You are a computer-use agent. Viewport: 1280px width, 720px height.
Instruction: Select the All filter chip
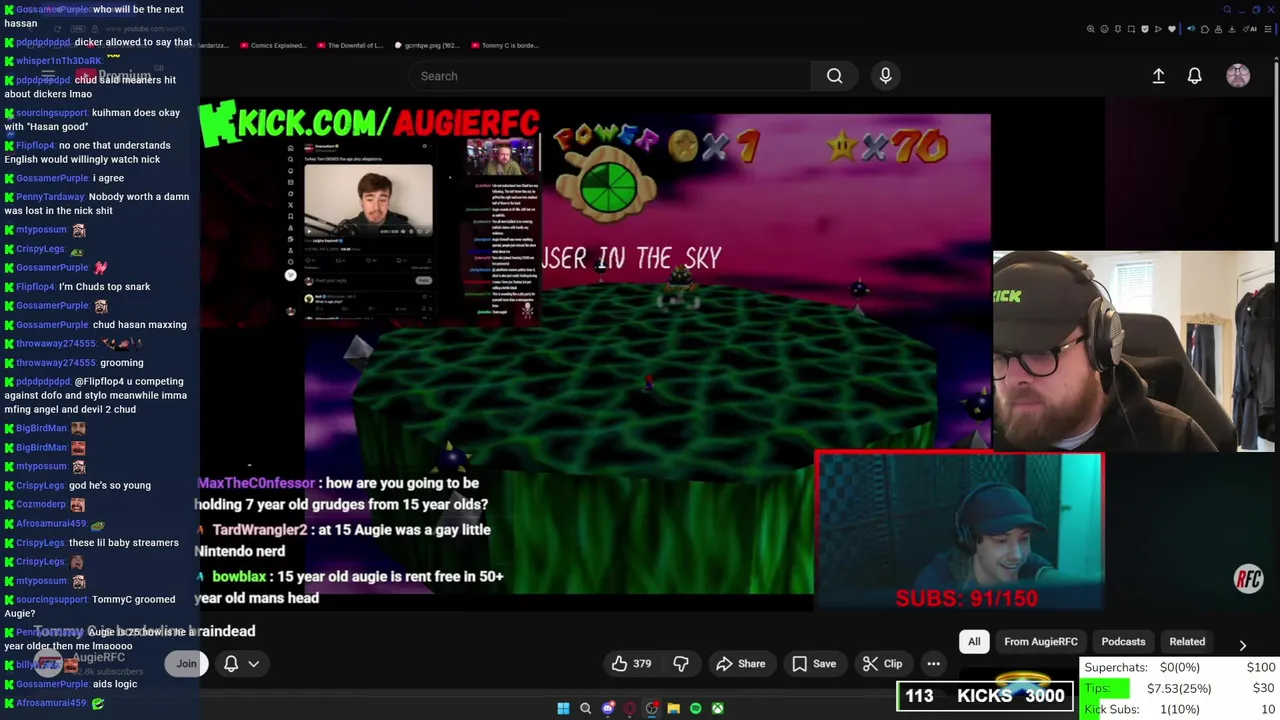click(x=974, y=642)
